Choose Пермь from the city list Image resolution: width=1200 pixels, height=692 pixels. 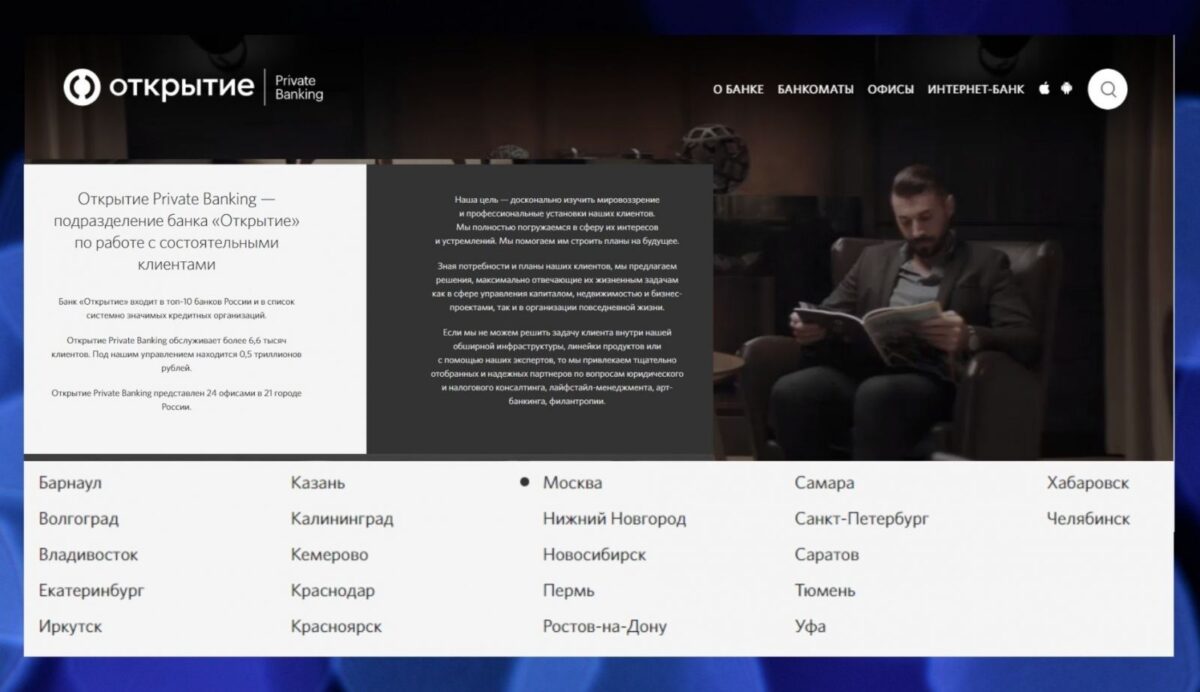coord(568,591)
